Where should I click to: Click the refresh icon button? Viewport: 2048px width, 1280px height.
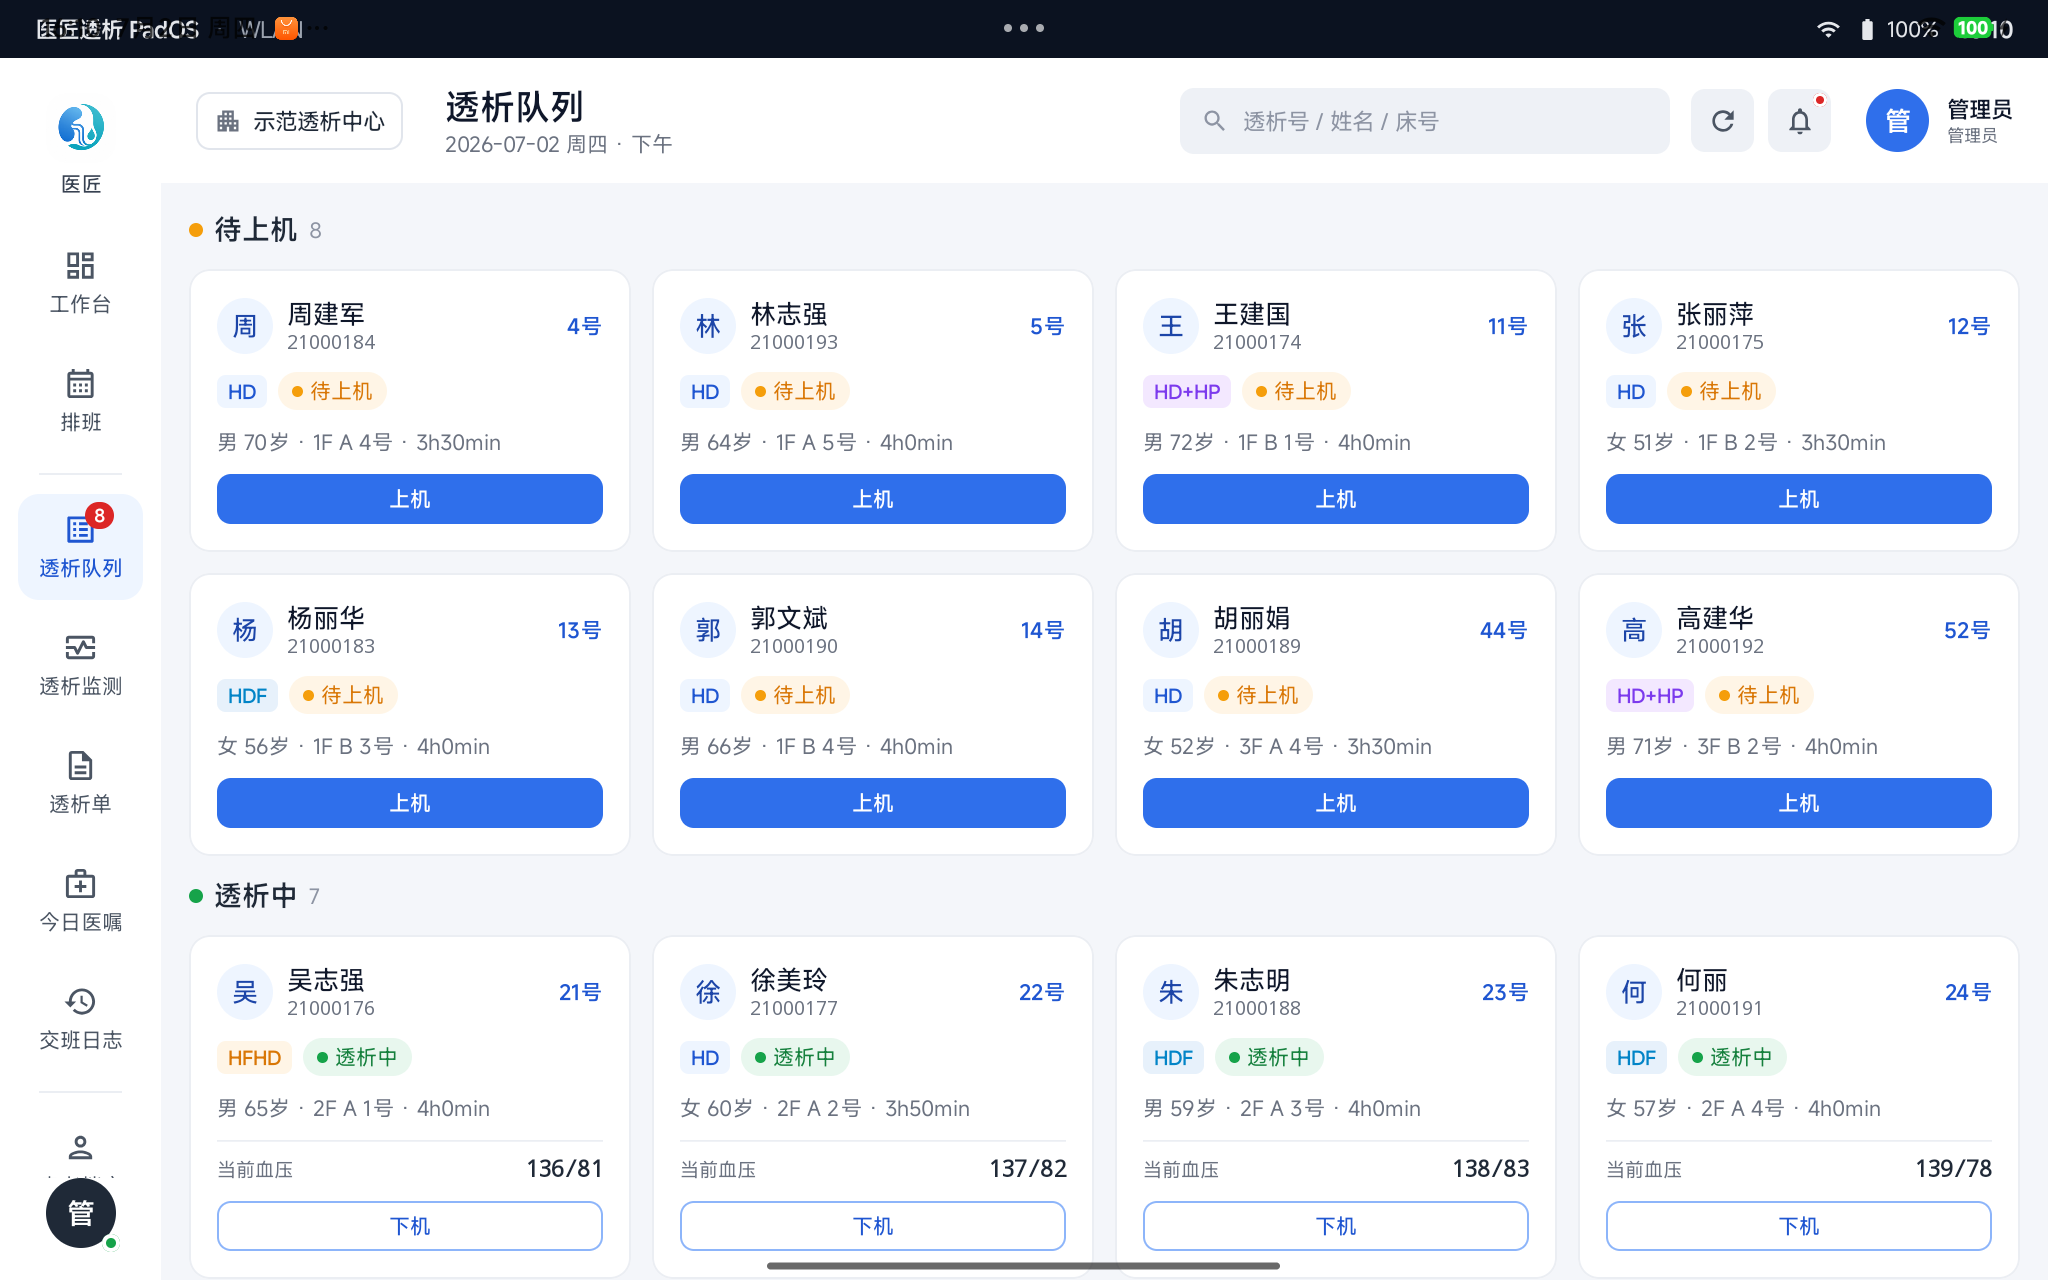[1722, 121]
